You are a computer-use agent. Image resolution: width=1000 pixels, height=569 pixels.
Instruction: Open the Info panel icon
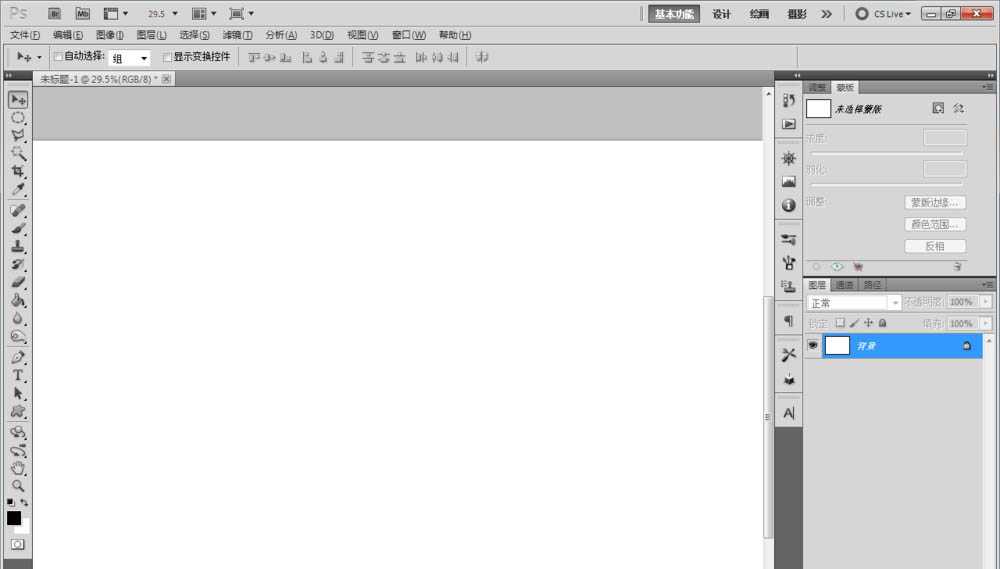(788, 205)
